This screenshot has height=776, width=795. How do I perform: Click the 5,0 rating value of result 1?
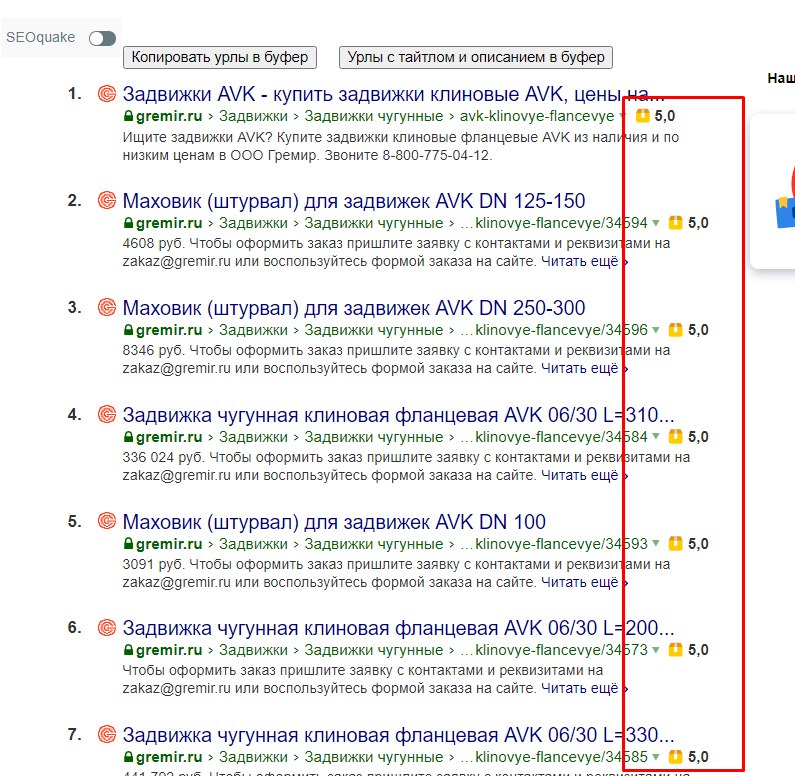665,116
